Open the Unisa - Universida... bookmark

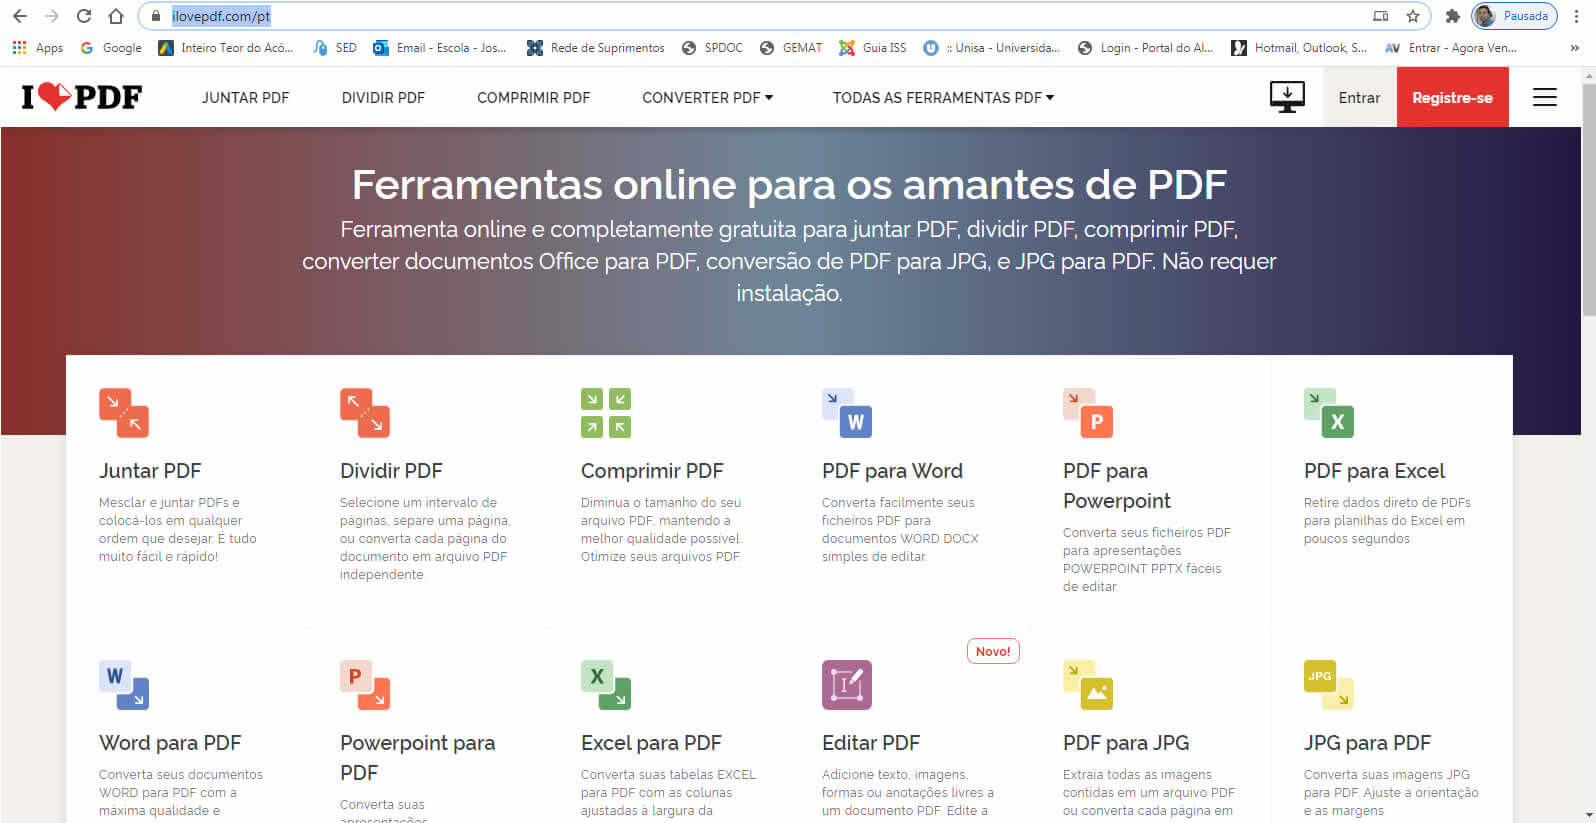click(992, 48)
